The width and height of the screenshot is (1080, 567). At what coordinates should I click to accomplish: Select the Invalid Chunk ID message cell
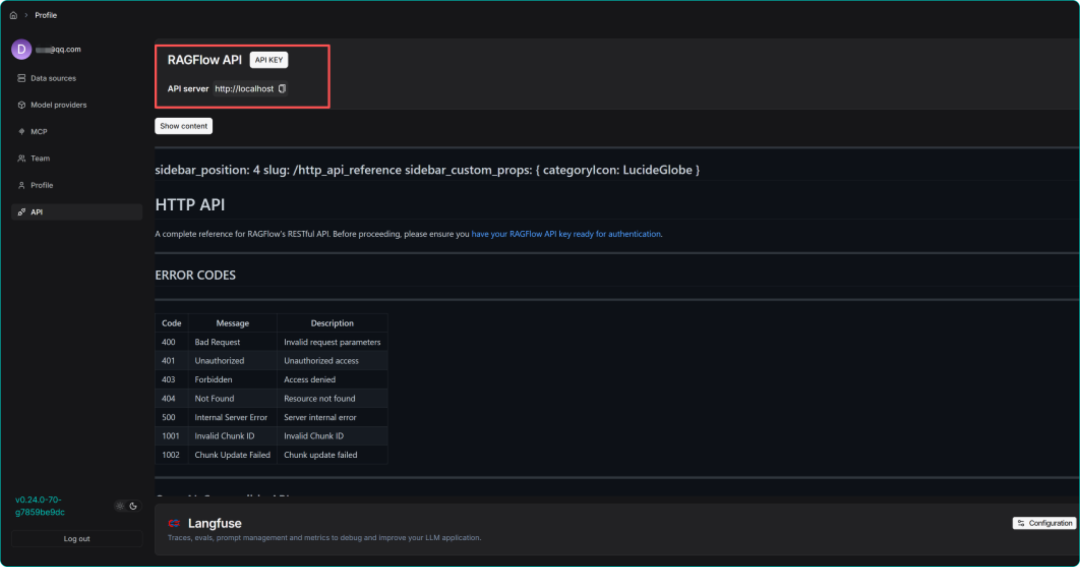tap(233, 436)
